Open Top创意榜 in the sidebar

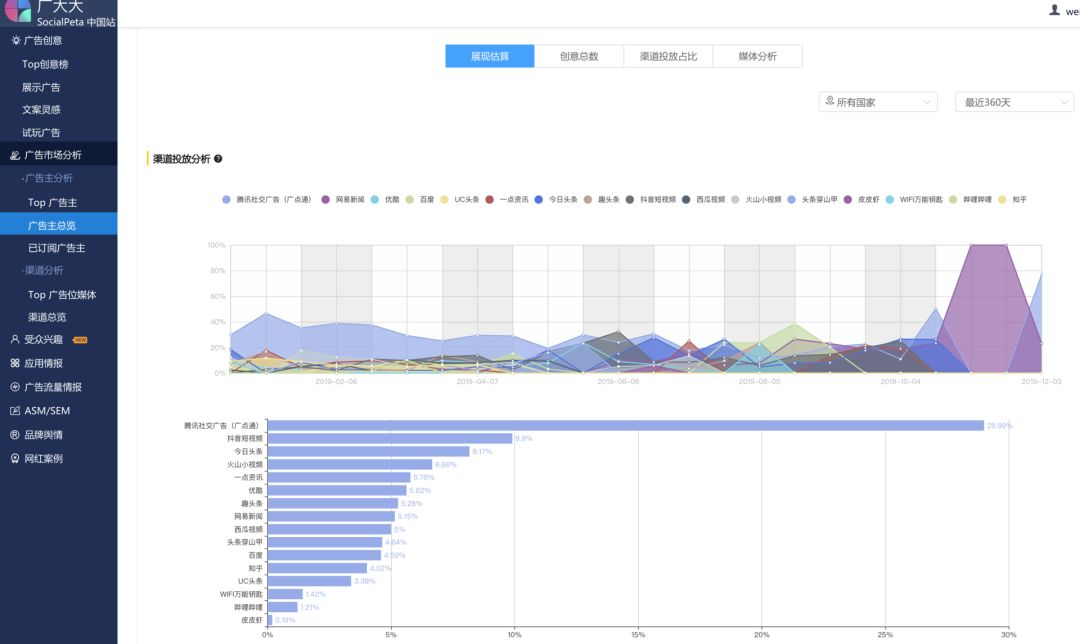click(x=45, y=64)
